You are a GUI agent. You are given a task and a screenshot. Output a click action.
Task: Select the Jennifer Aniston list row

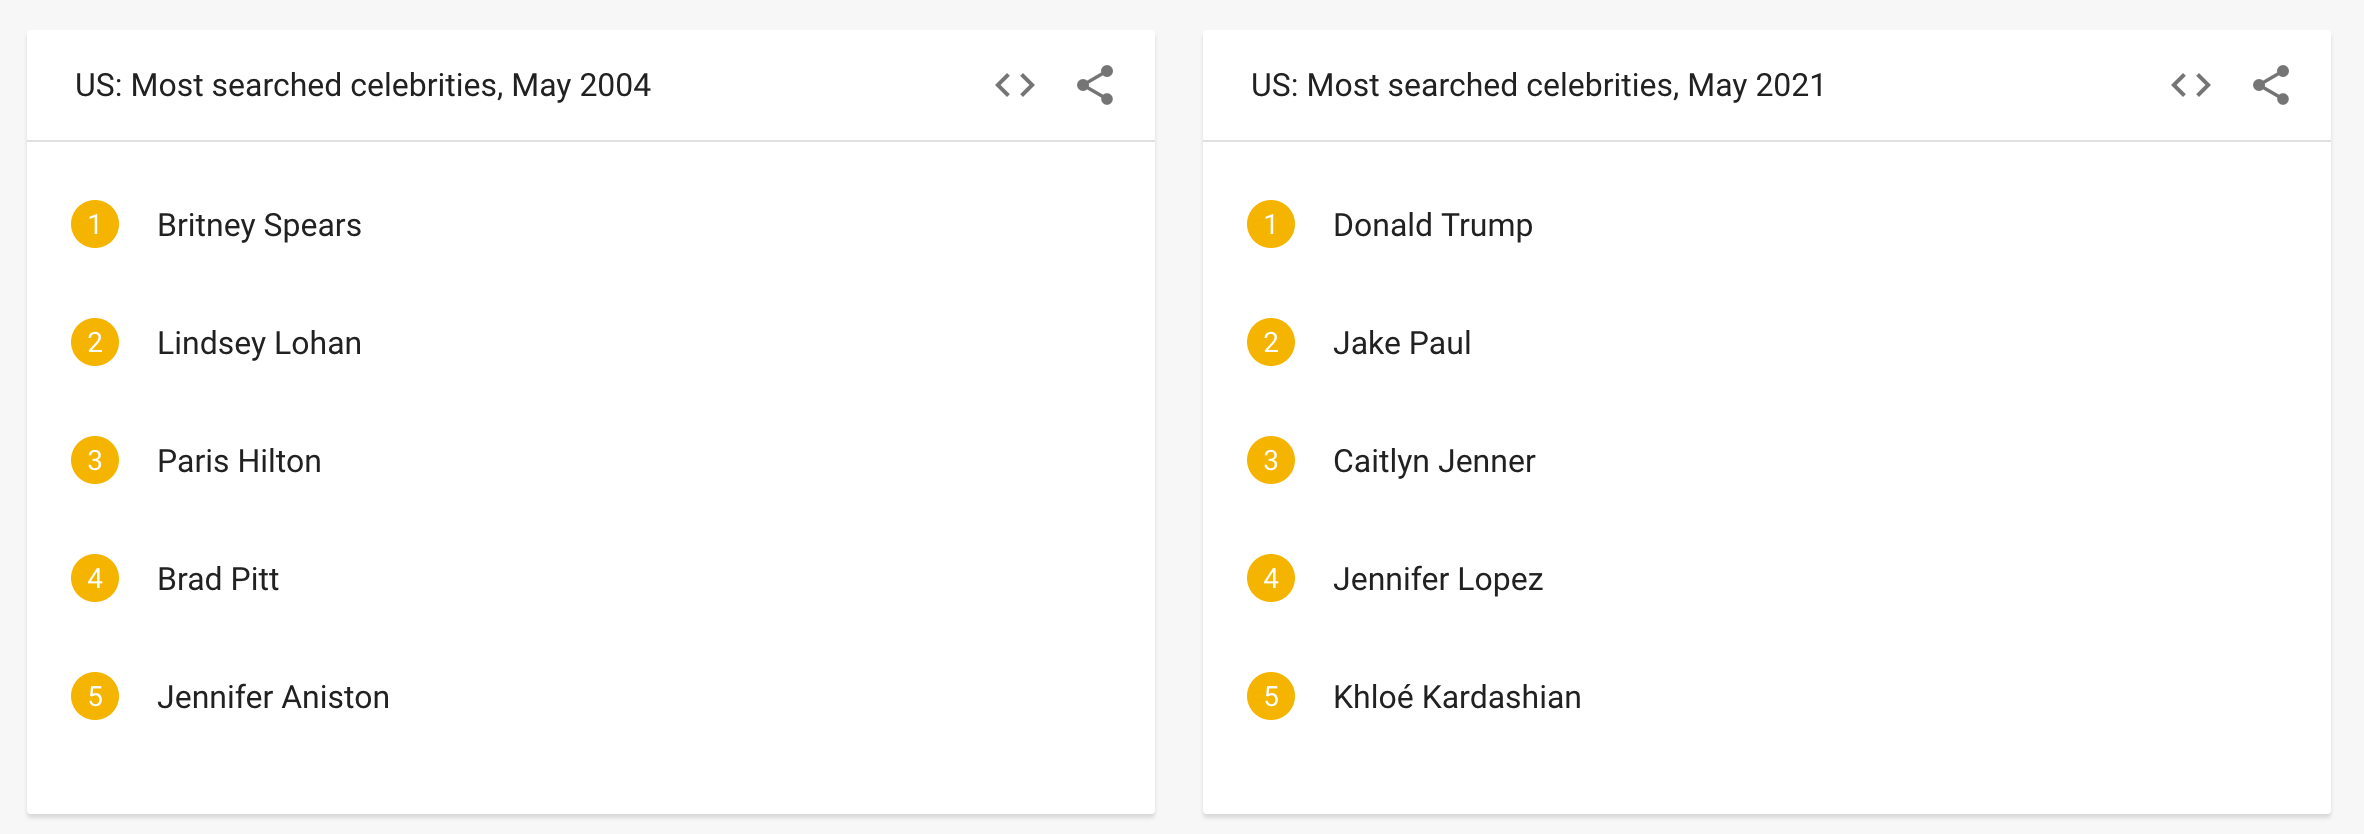[x=273, y=697]
